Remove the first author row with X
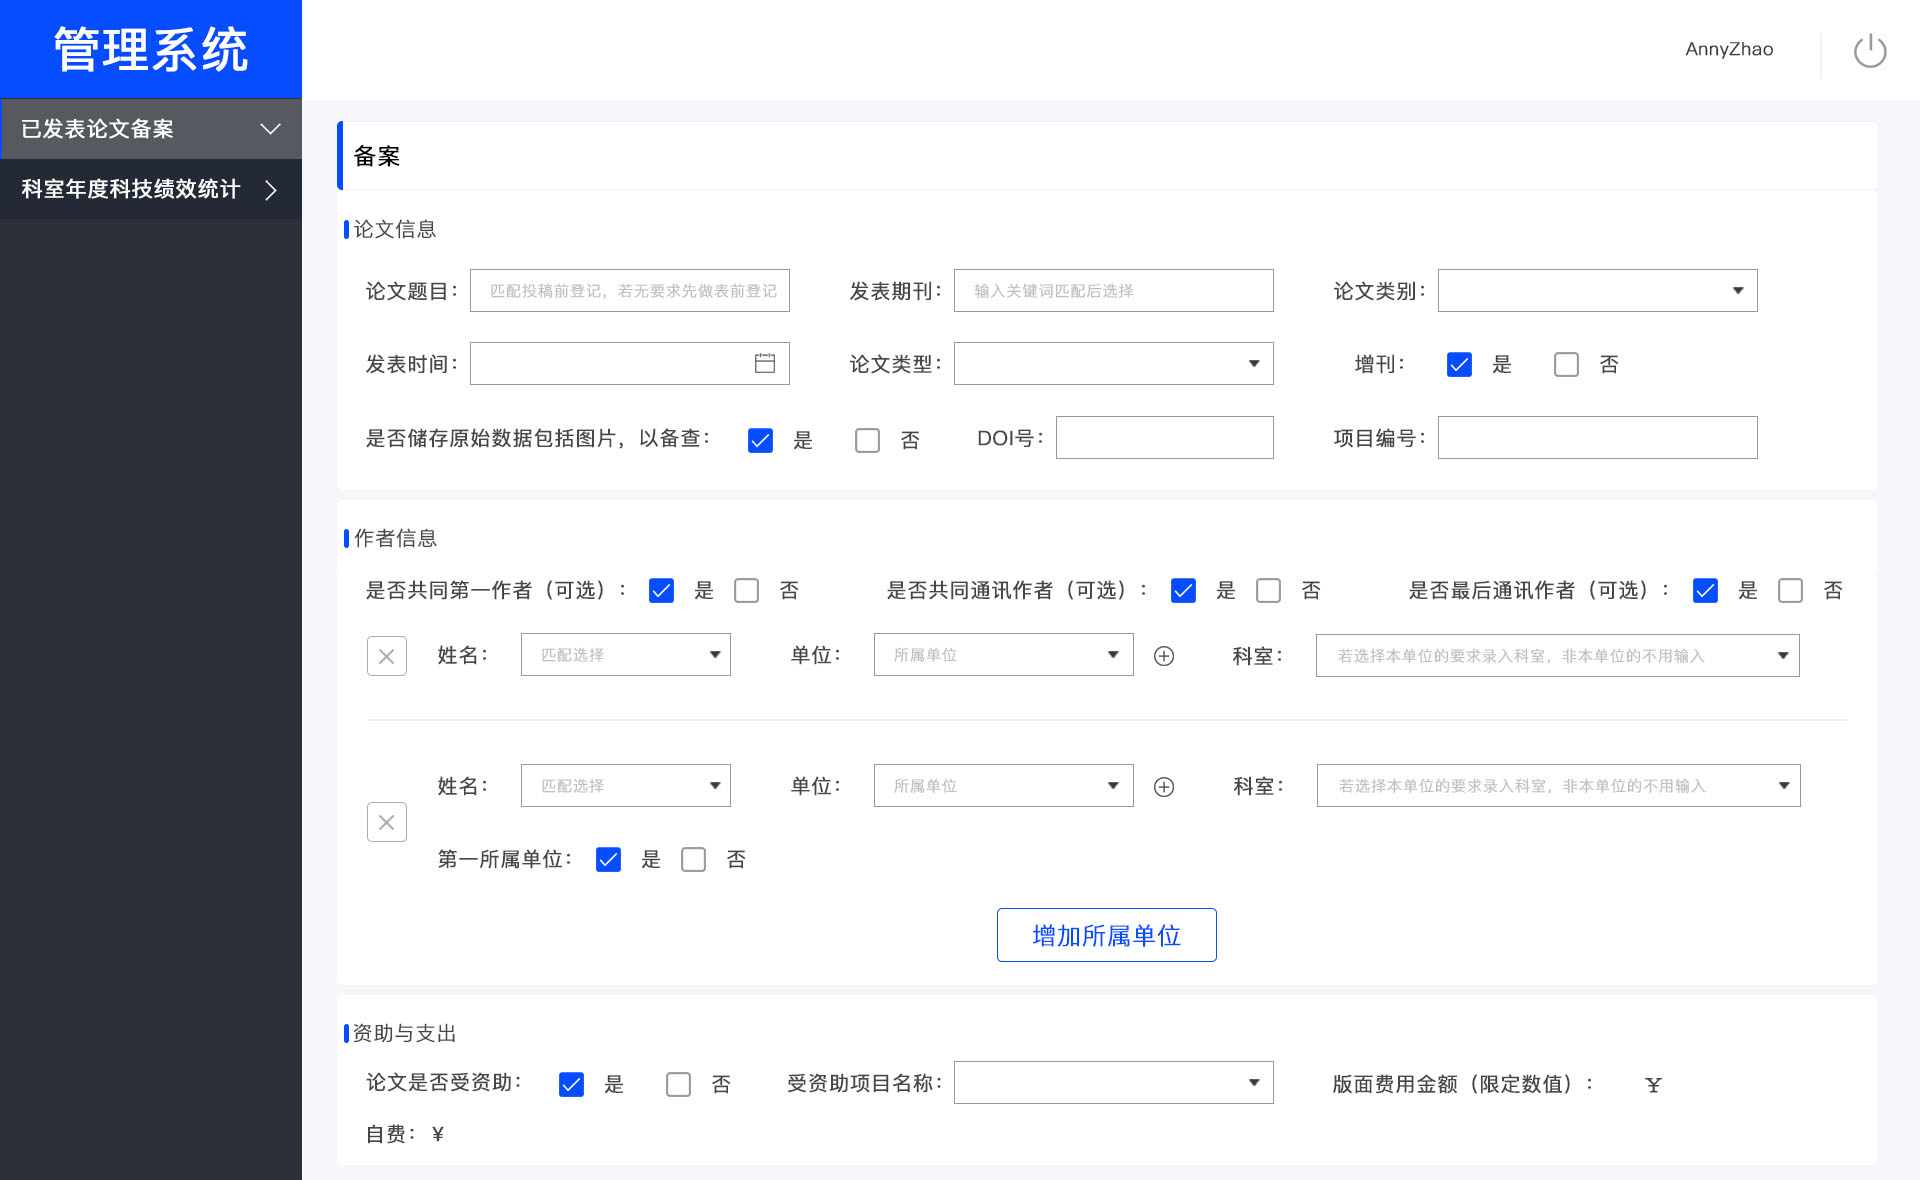Image resolution: width=1920 pixels, height=1180 pixels. tap(386, 656)
